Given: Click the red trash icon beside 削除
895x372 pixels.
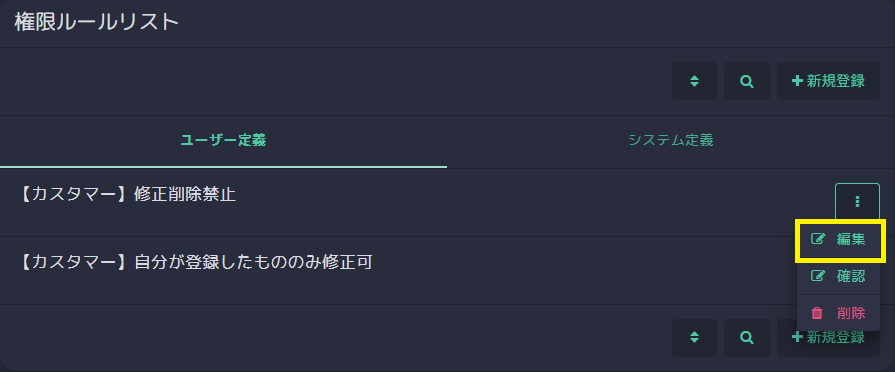Looking at the screenshot, I should pos(817,313).
